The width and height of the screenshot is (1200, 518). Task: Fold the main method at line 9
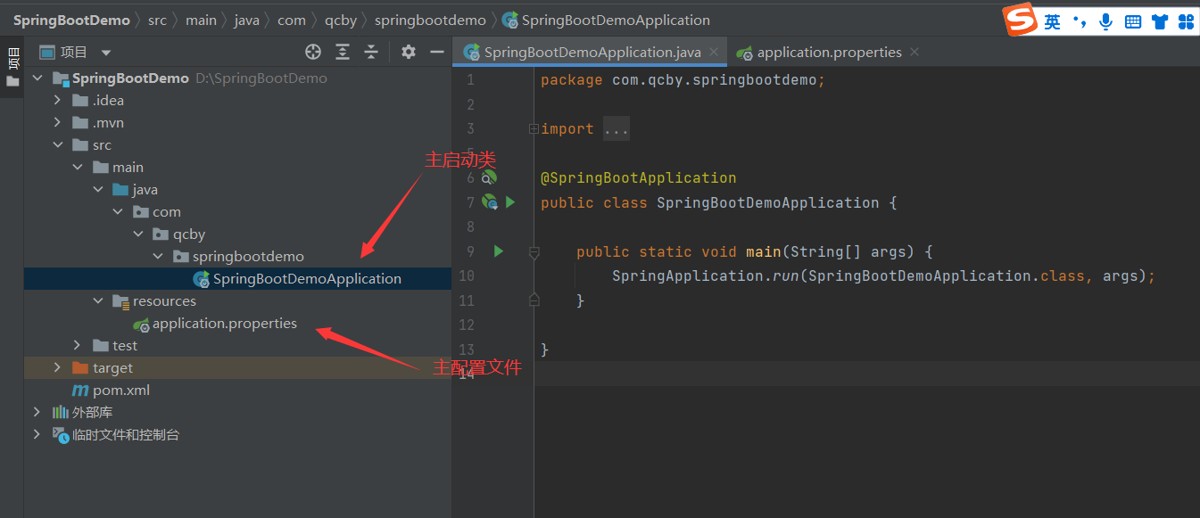pyautogui.click(x=534, y=252)
